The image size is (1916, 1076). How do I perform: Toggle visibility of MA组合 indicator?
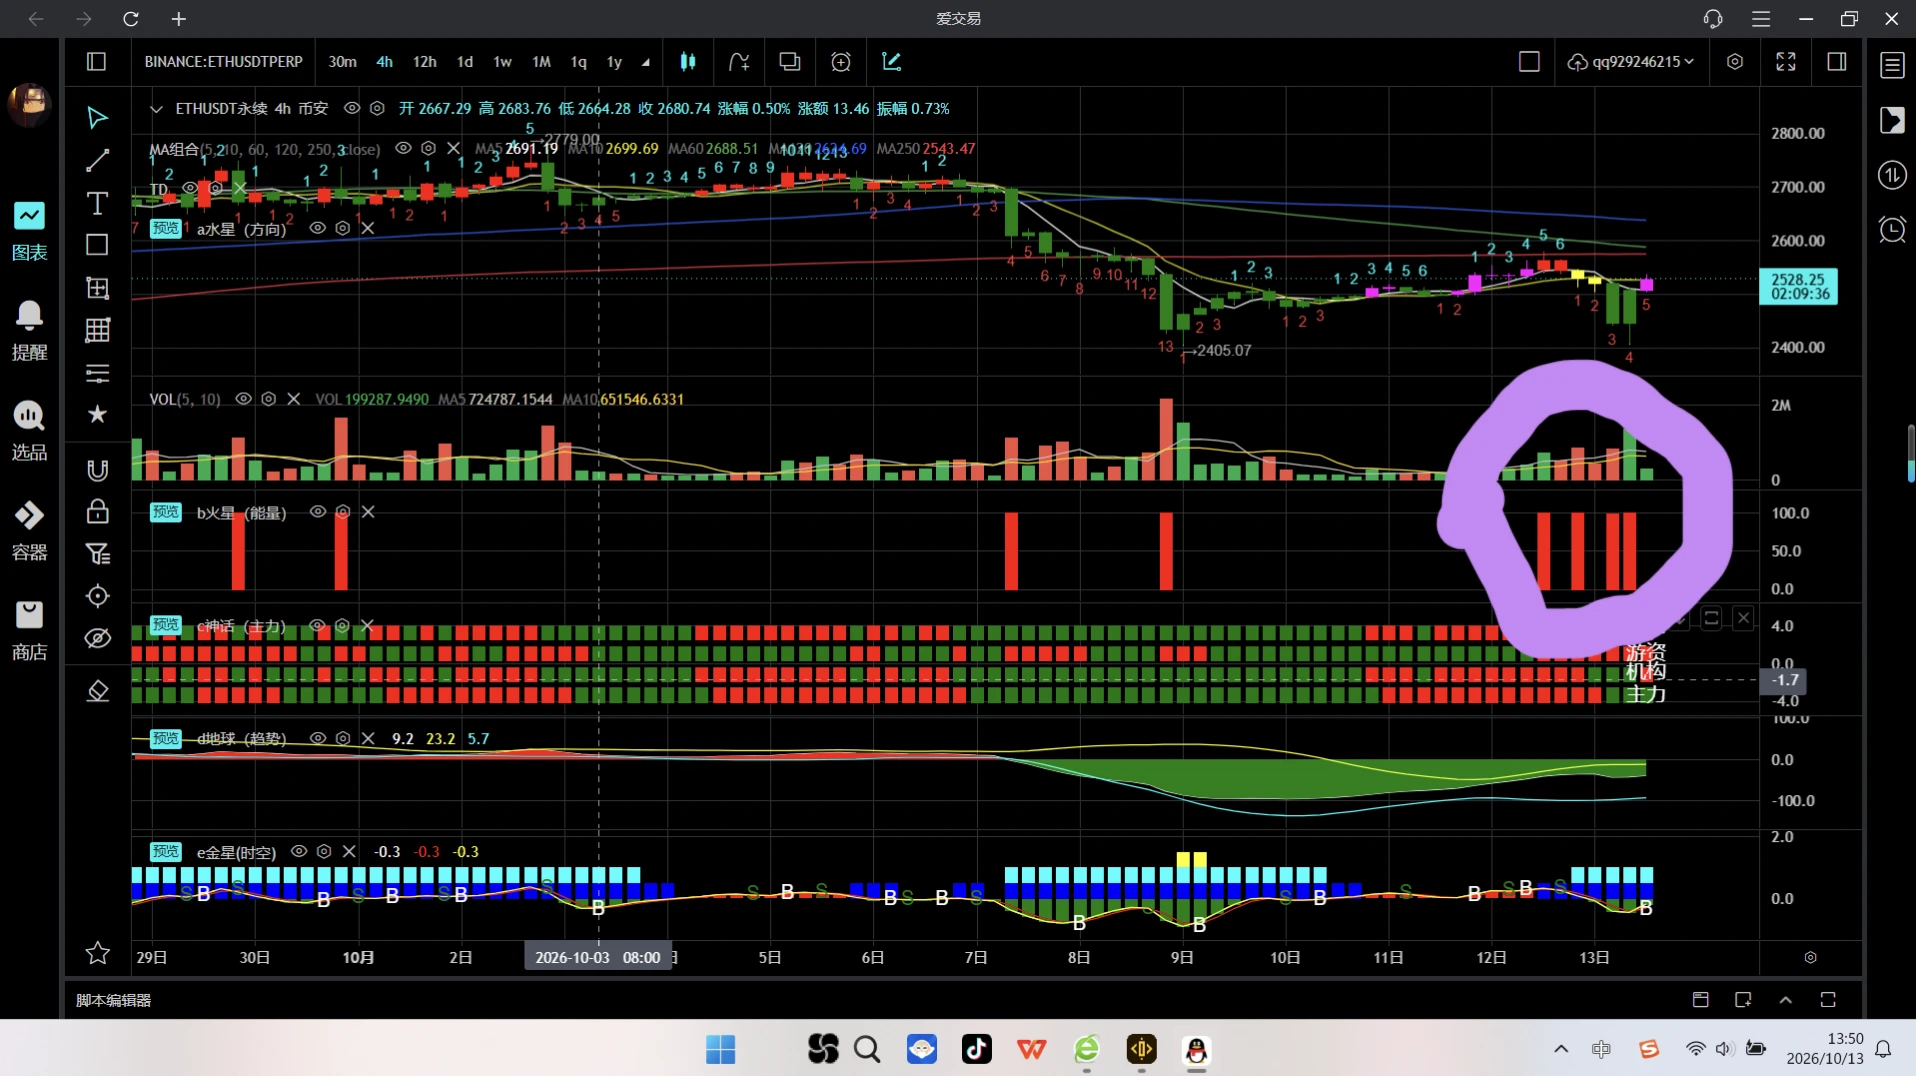coord(403,148)
